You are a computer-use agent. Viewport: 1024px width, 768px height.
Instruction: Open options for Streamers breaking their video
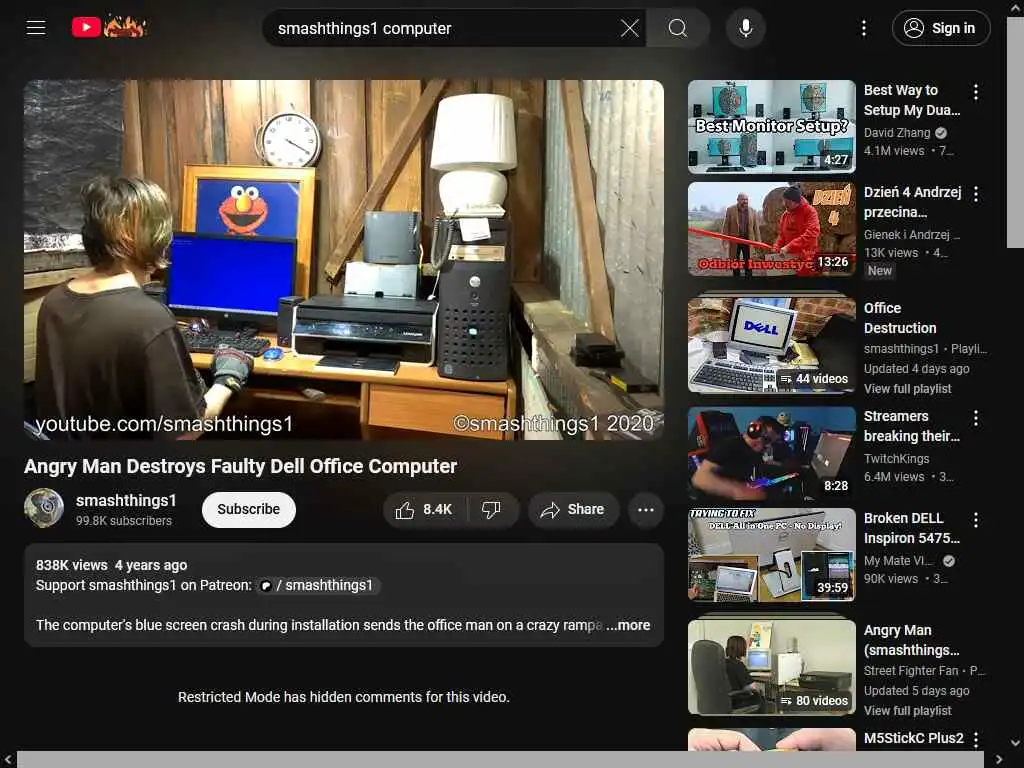[x=976, y=419]
